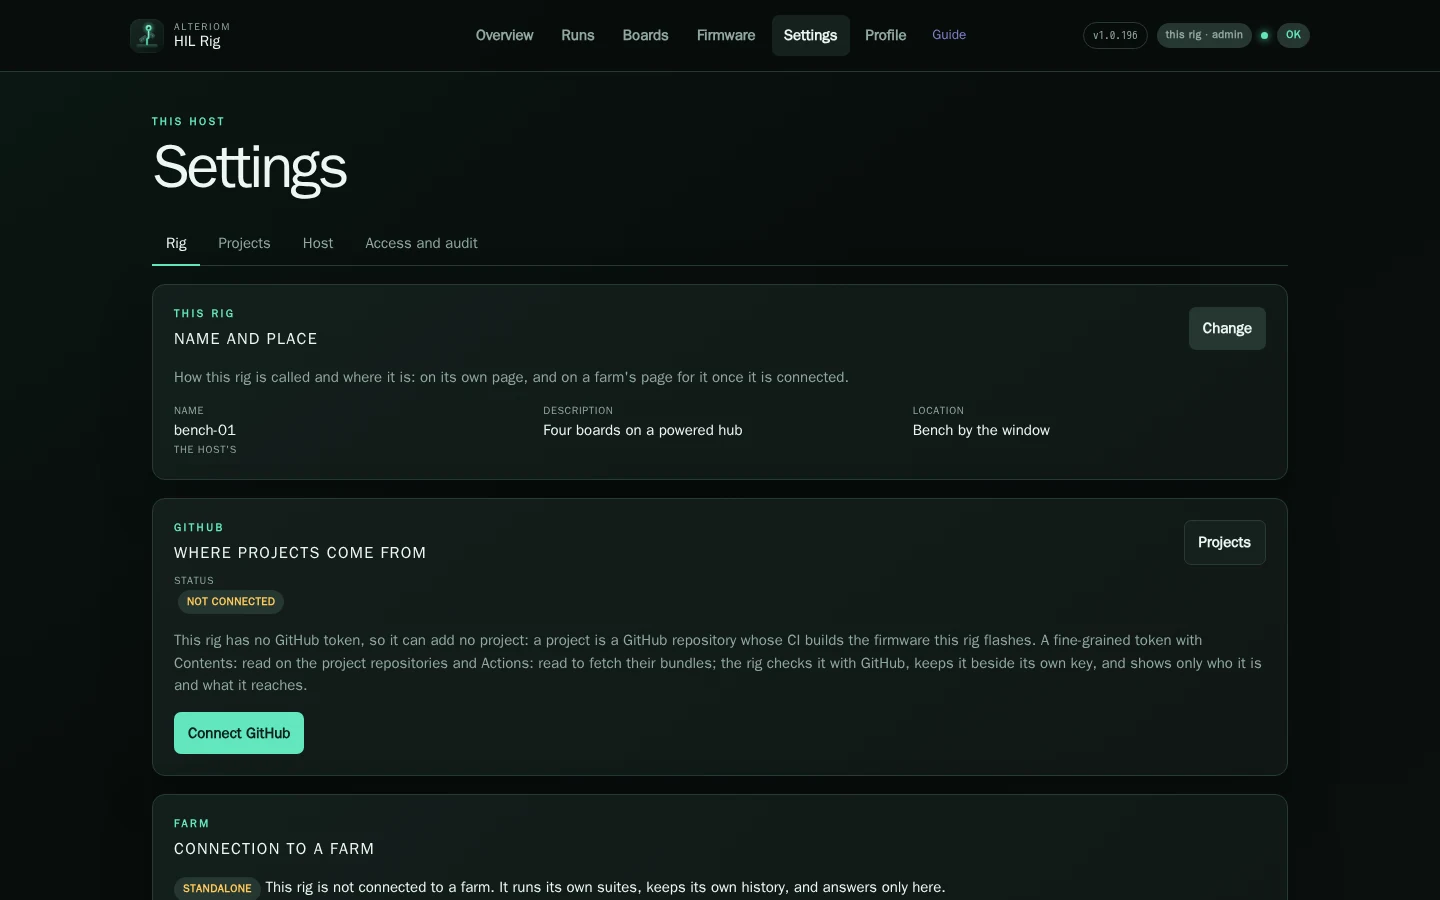
Task: Click the STANDALONE farm badge
Action: 217,888
